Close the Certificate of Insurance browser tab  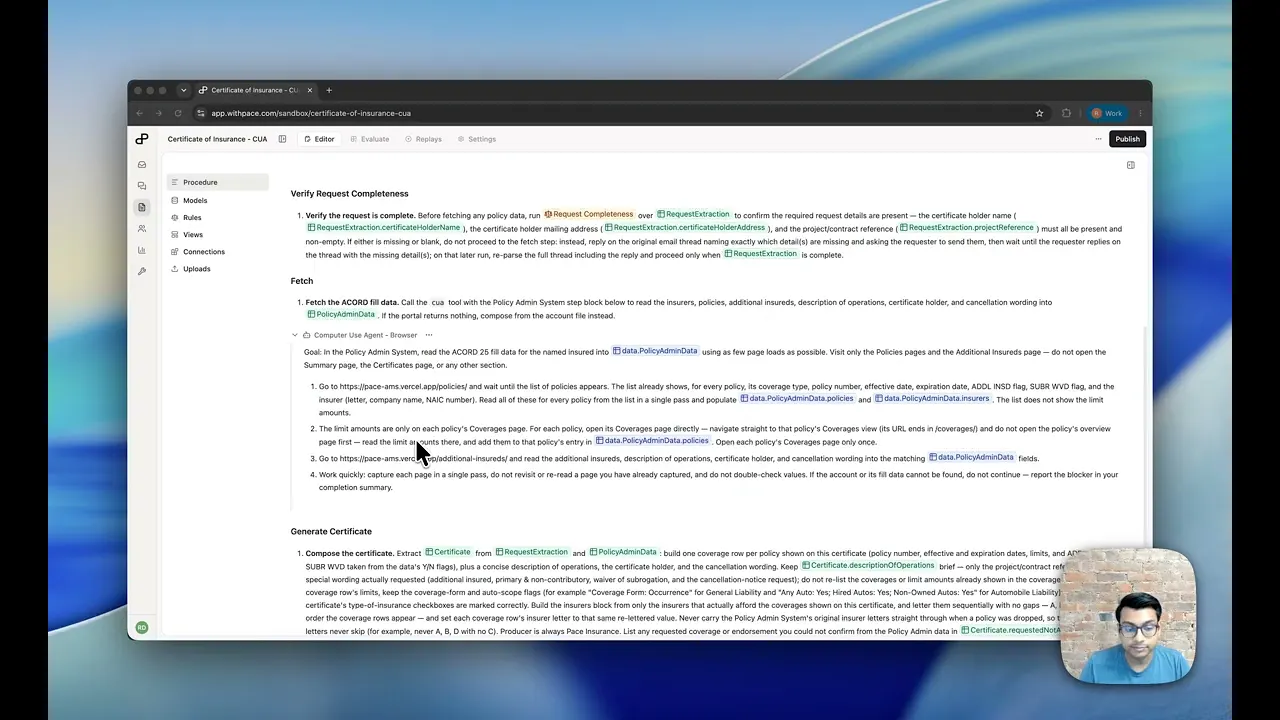click(310, 90)
